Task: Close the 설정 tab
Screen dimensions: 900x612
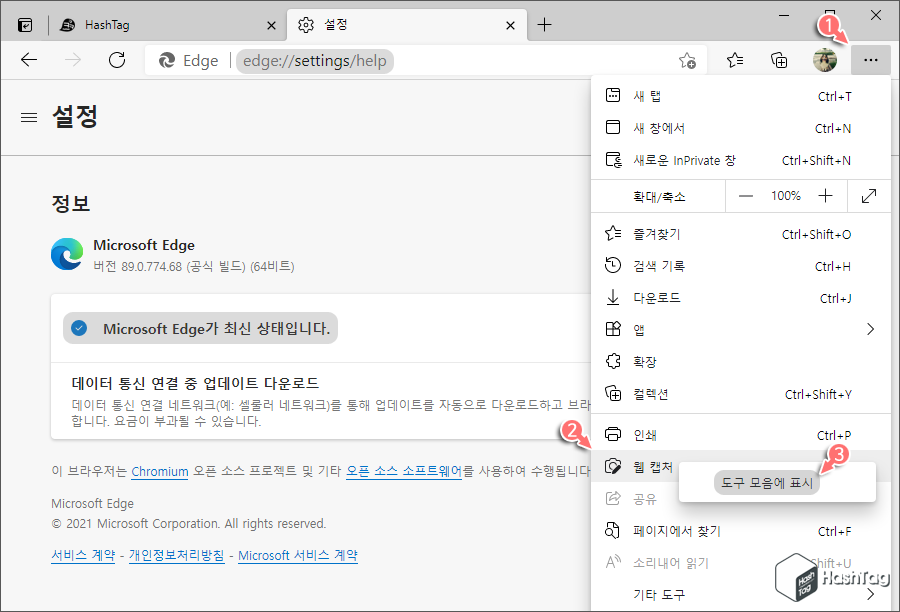Action: [510, 25]
